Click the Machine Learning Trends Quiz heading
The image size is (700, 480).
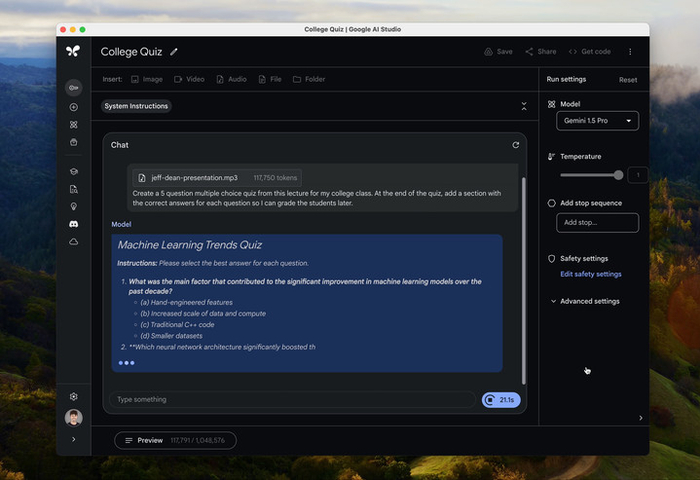pos(190,245)
